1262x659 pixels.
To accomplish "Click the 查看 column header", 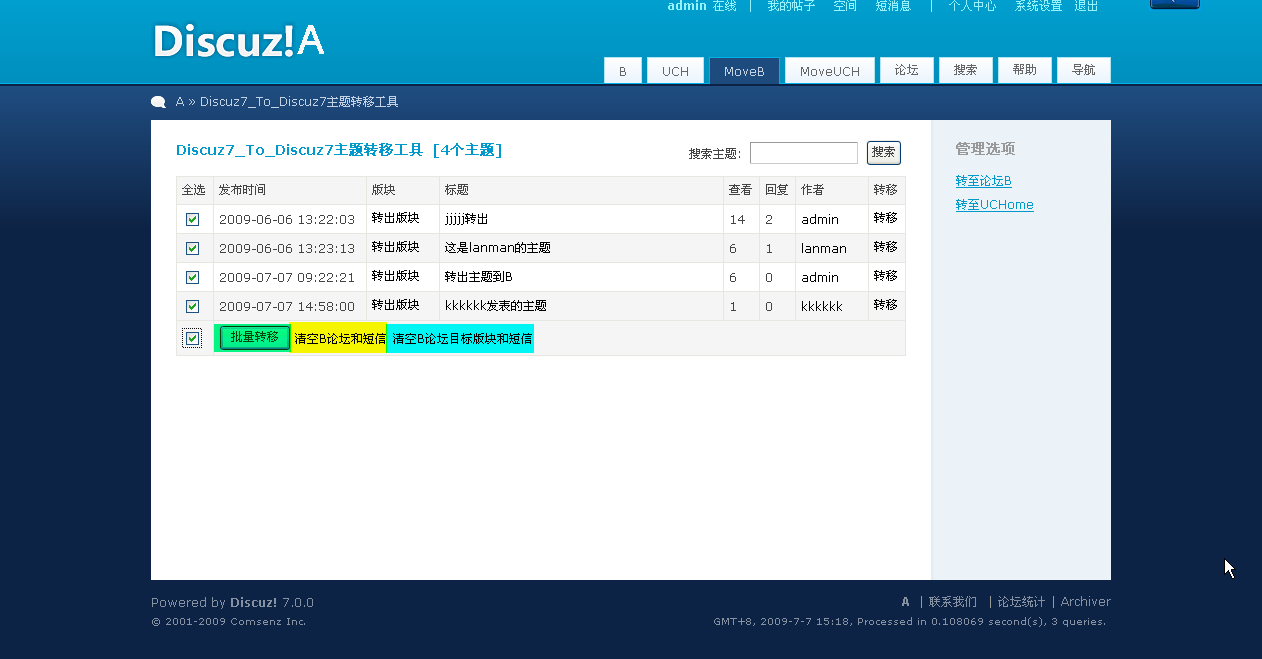I will tap(741, 190).
